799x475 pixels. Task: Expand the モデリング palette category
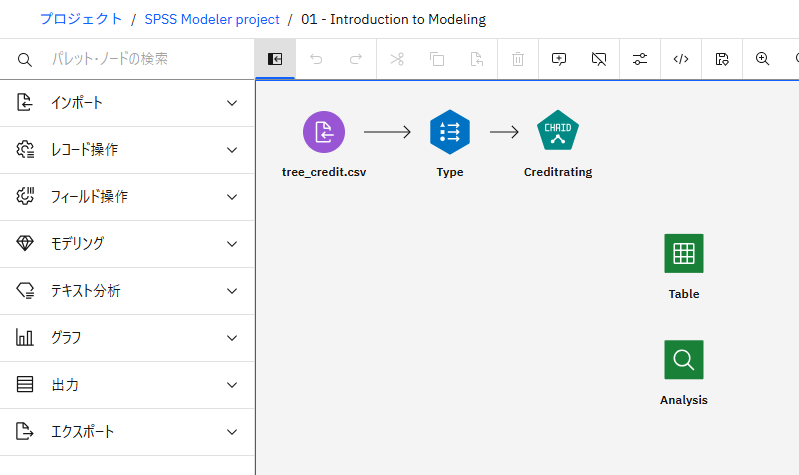[x=127, y=244]
